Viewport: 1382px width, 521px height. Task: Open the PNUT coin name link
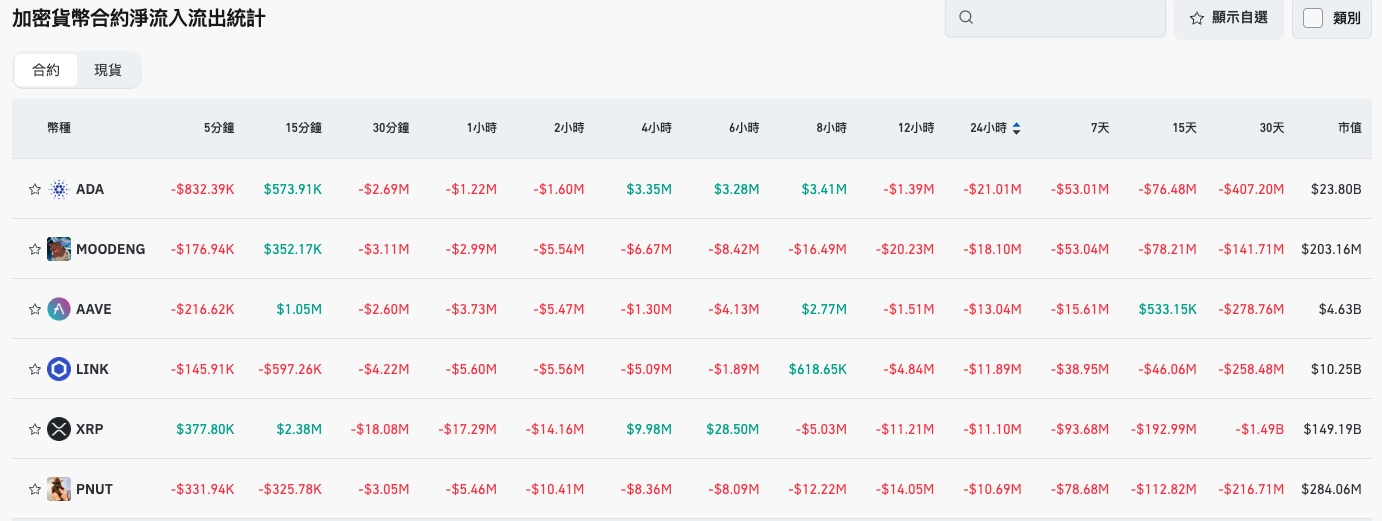click(94, 489)
